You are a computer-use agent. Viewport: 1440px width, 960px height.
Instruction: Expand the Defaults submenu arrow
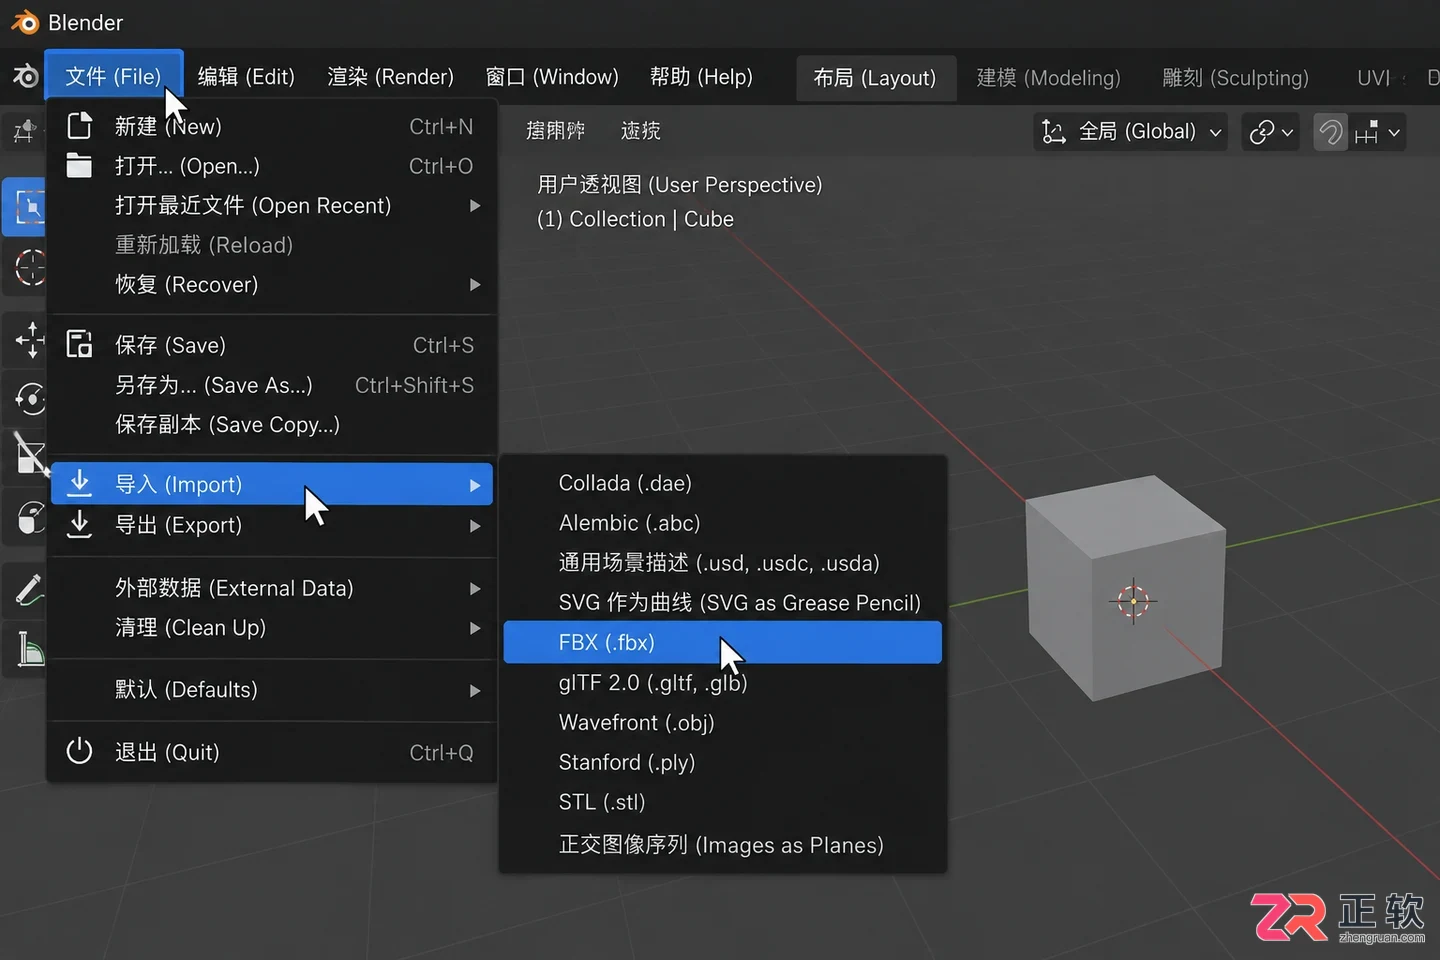475,690
